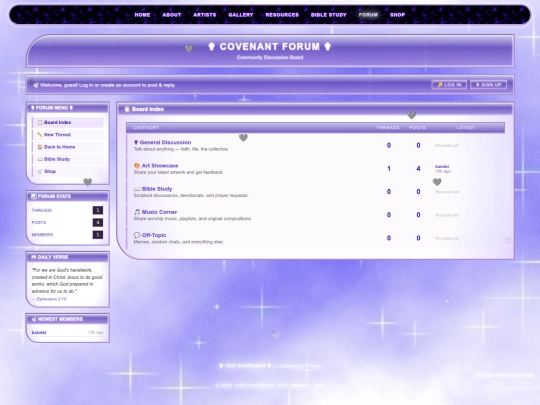Viewport: 540px width, 405px height.
Task: Open the Shop nav item
Action: click(397, 15)
